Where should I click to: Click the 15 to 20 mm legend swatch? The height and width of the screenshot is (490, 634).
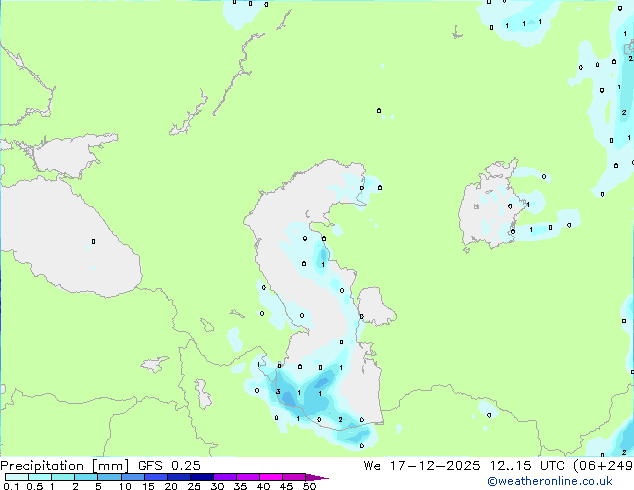tap(155, 477)
